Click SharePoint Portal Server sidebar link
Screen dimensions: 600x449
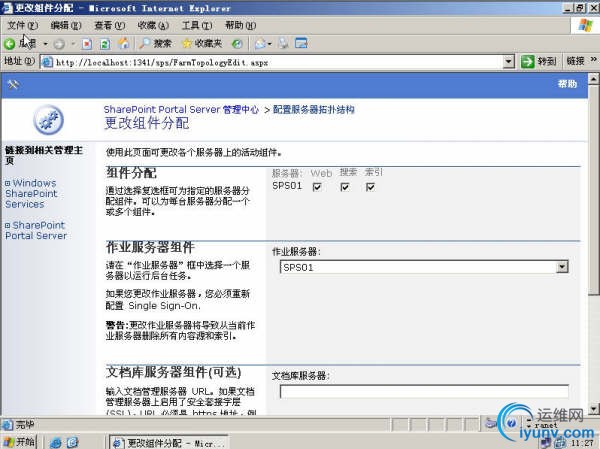[36, 230]
